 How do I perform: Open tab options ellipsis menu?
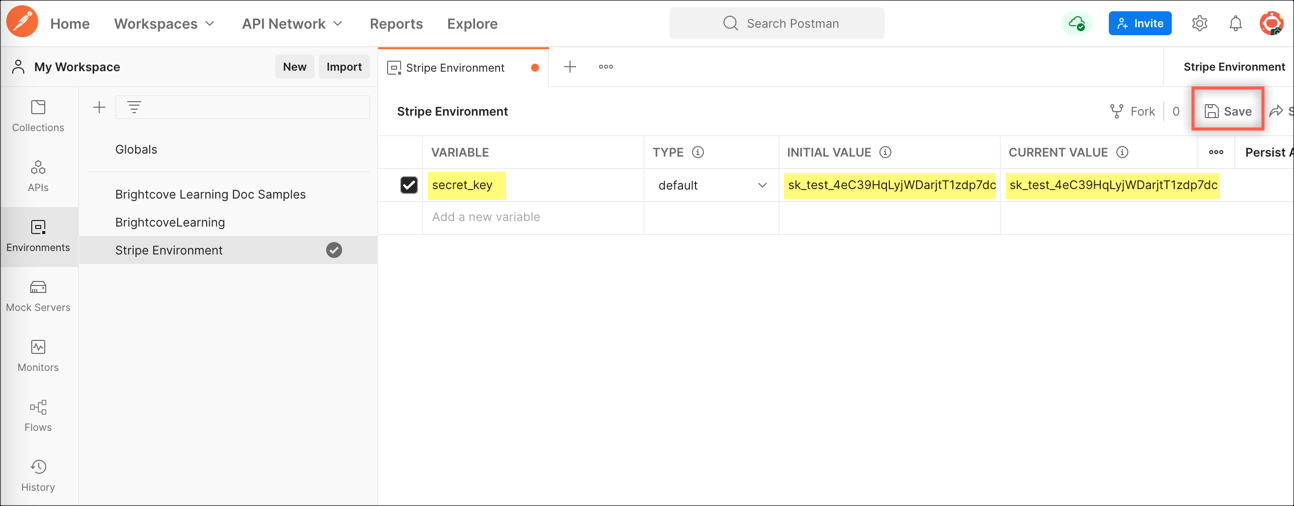(606, 67)
